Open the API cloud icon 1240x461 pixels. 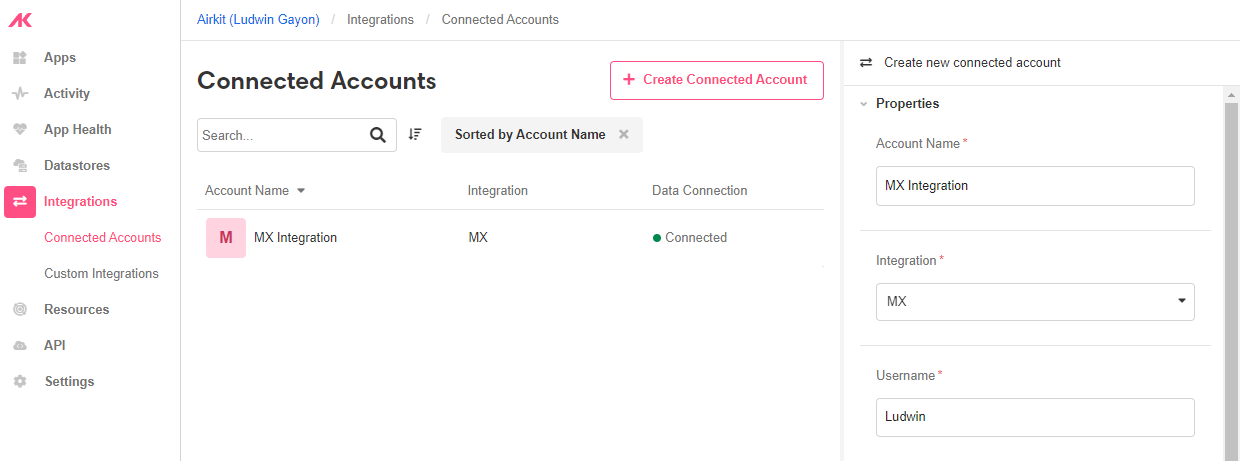[x=19, y=346]
